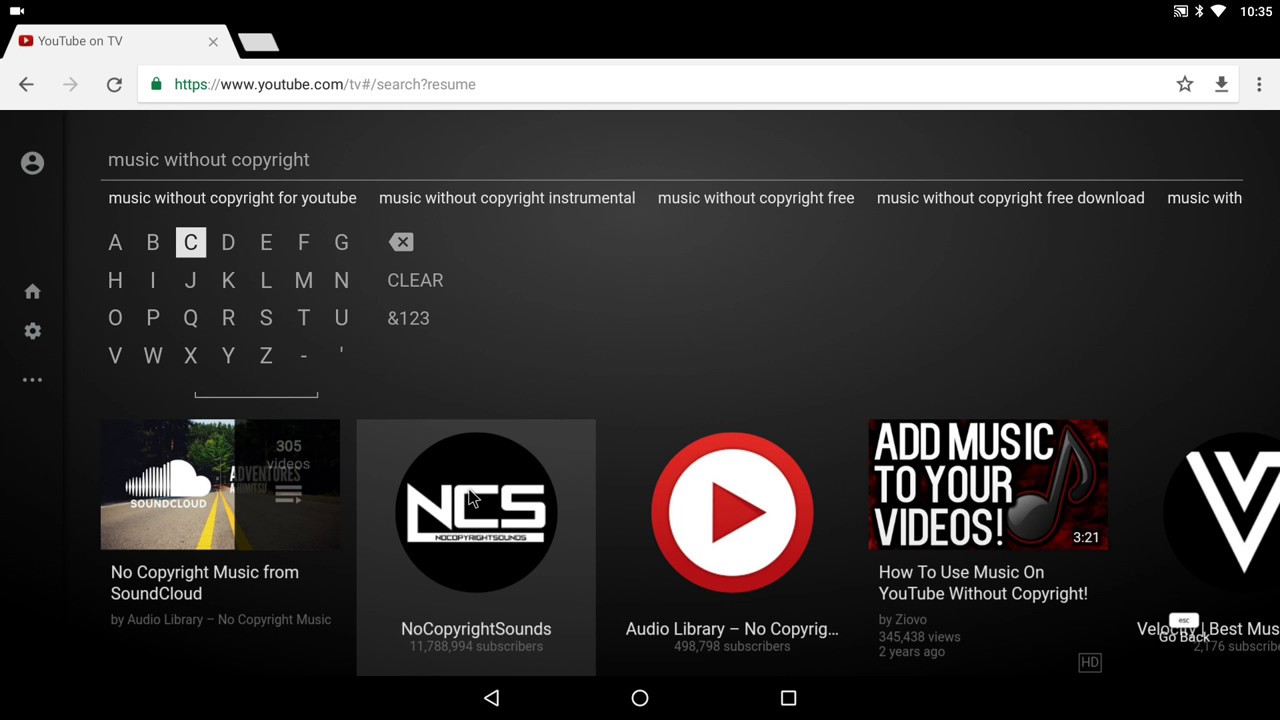Open the Velocity channel logo
Viewport: 1280px width, 720px height.
[1222, 512]
